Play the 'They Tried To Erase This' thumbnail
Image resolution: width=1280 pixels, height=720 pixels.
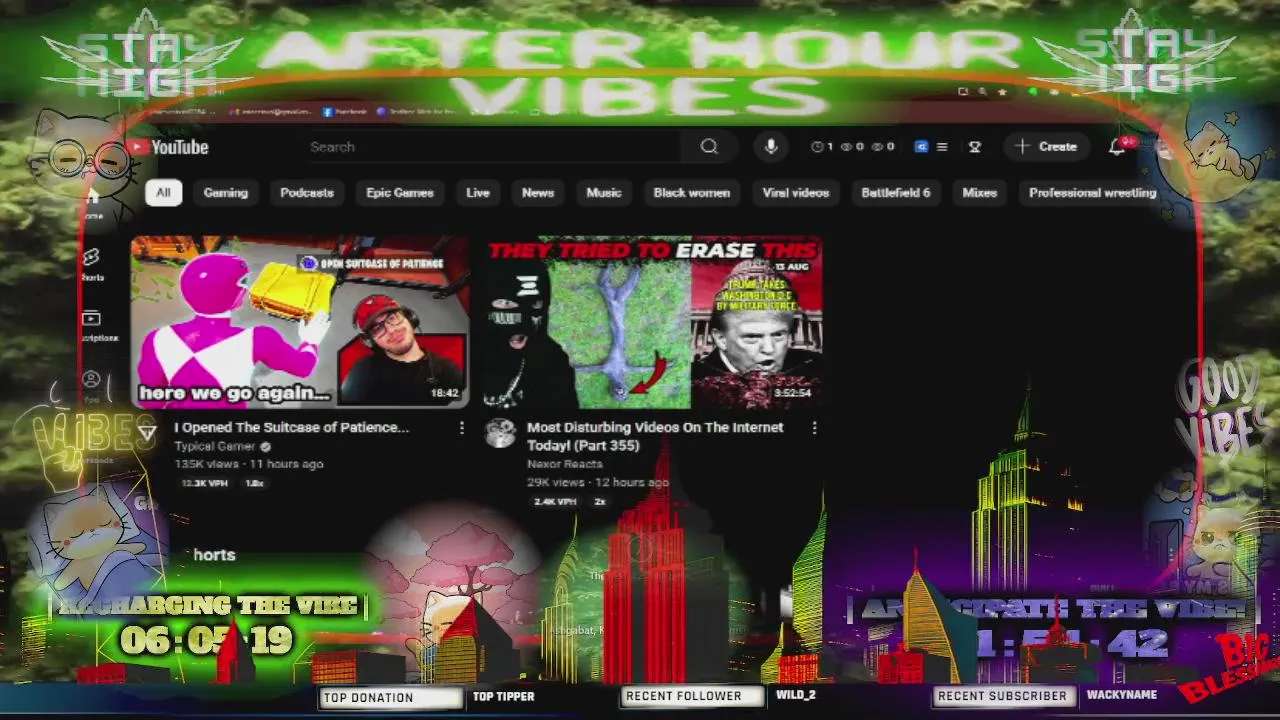(653, 323)
